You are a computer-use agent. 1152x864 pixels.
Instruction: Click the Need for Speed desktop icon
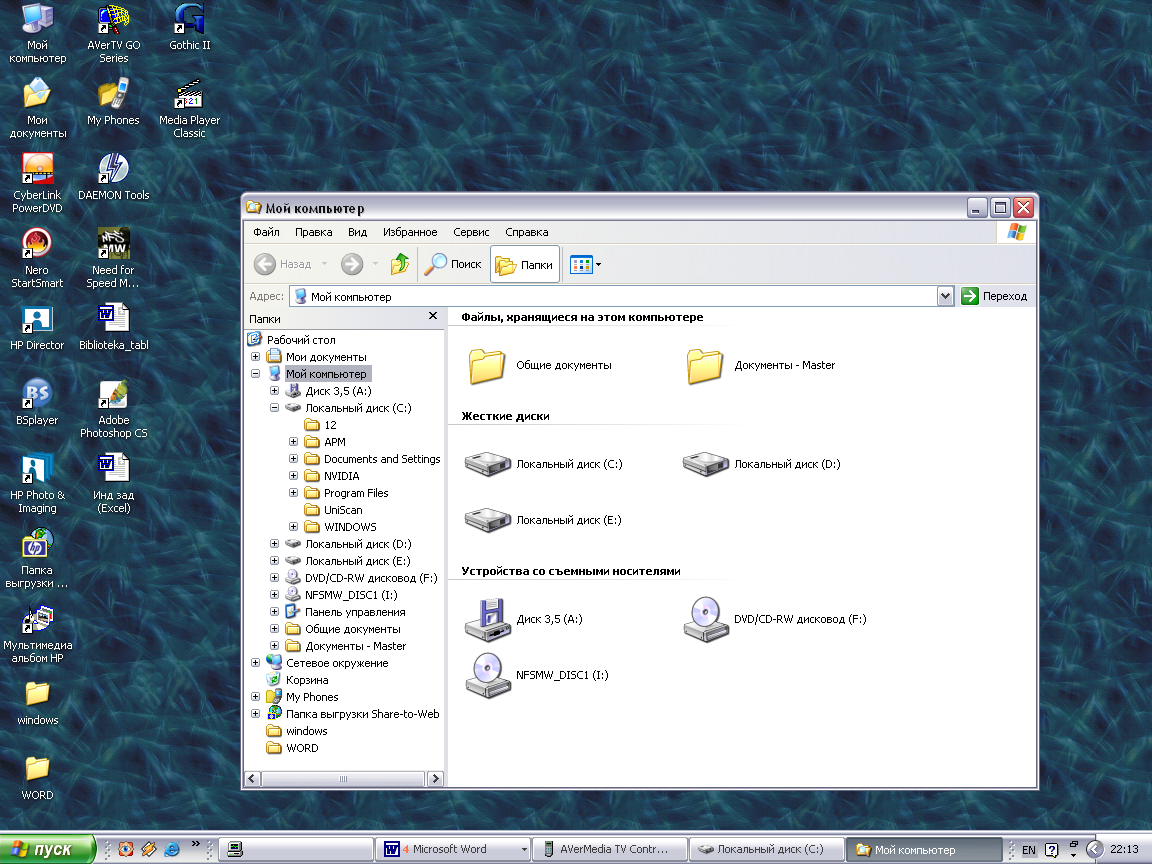(113, 258)
